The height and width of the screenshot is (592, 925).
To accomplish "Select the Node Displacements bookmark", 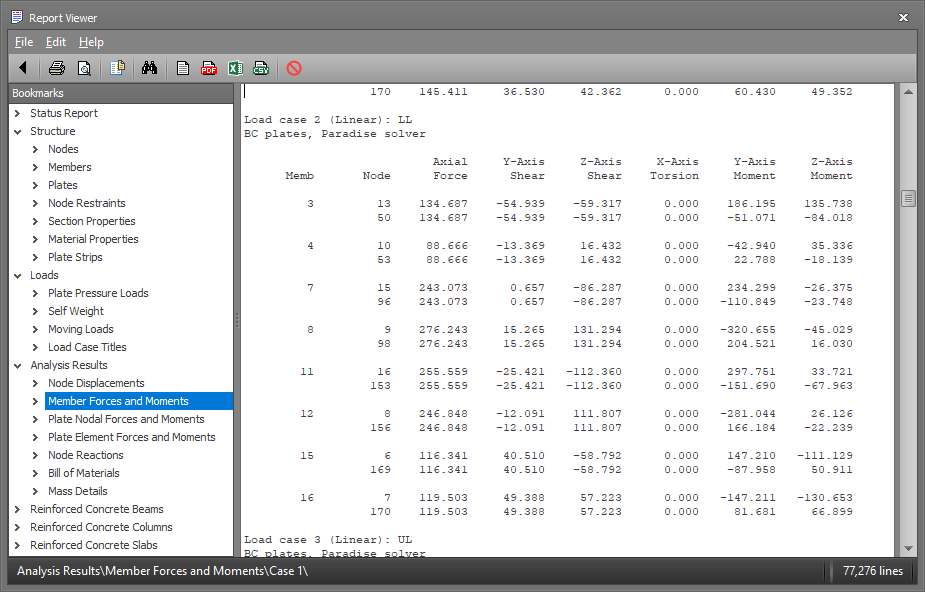I will 96,383.
